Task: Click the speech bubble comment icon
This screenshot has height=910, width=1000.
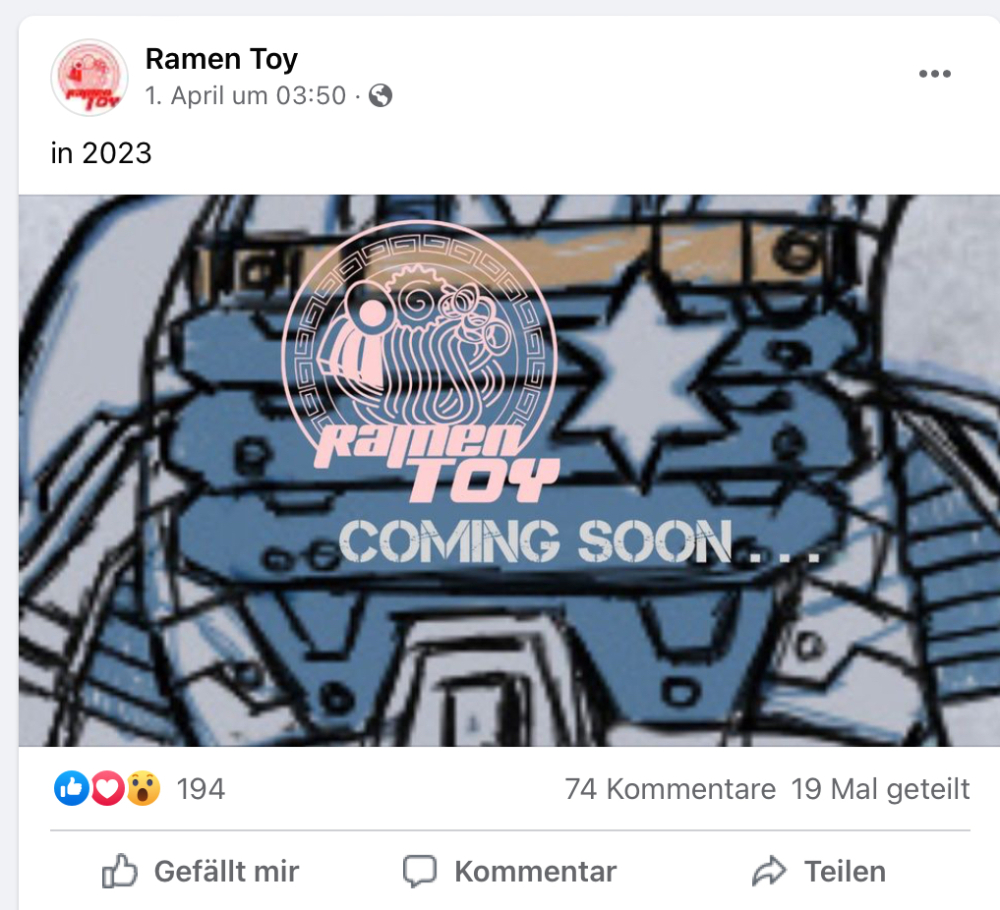Action: point(420,871)
